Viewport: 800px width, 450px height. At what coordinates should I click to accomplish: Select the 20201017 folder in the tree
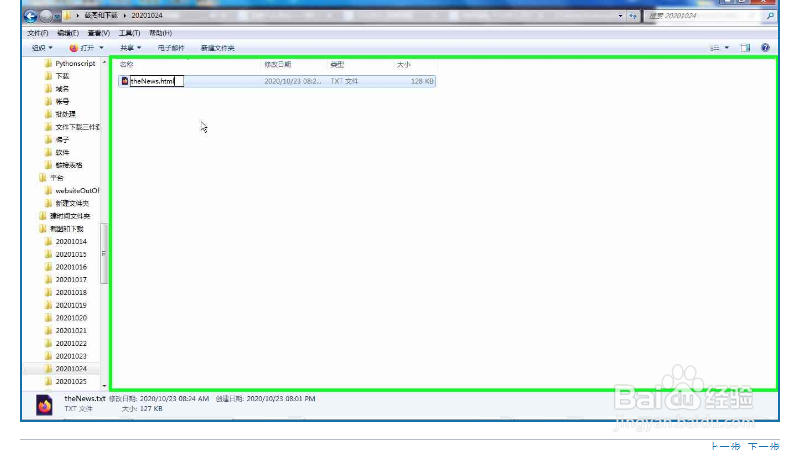(x=71, y=280)
